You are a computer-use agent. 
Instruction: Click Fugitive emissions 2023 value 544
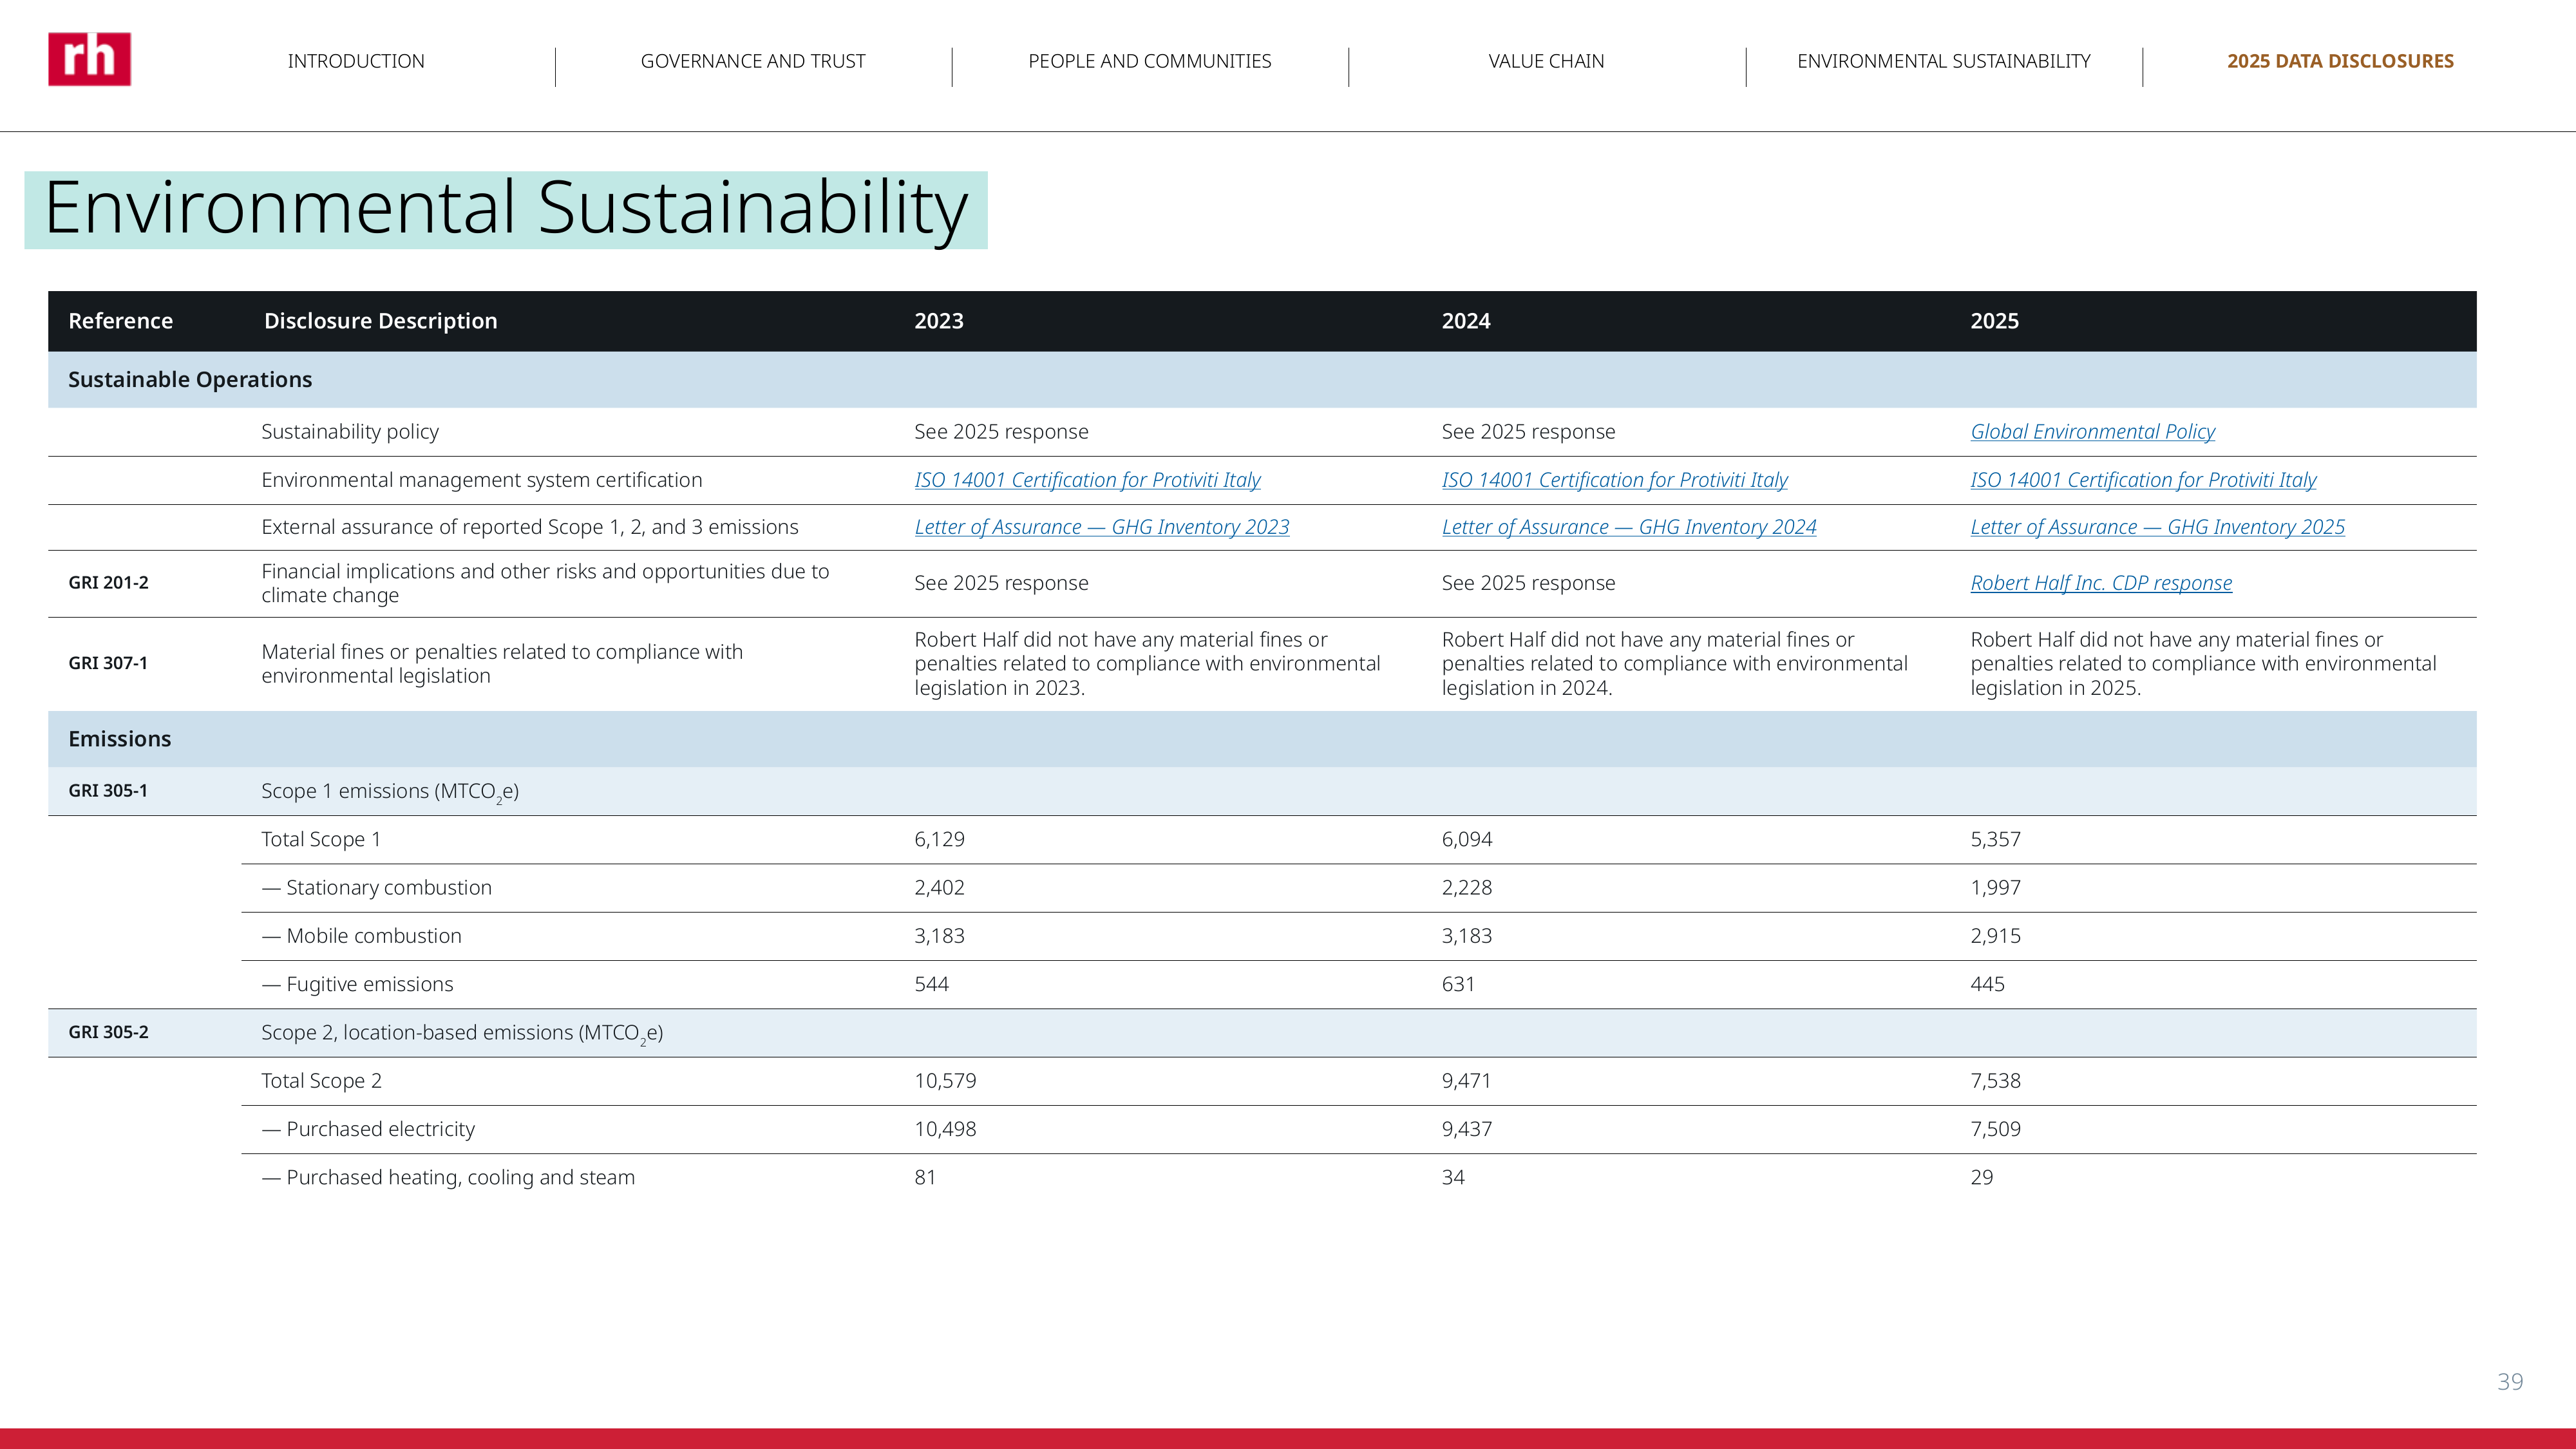(x=931, y=984)
